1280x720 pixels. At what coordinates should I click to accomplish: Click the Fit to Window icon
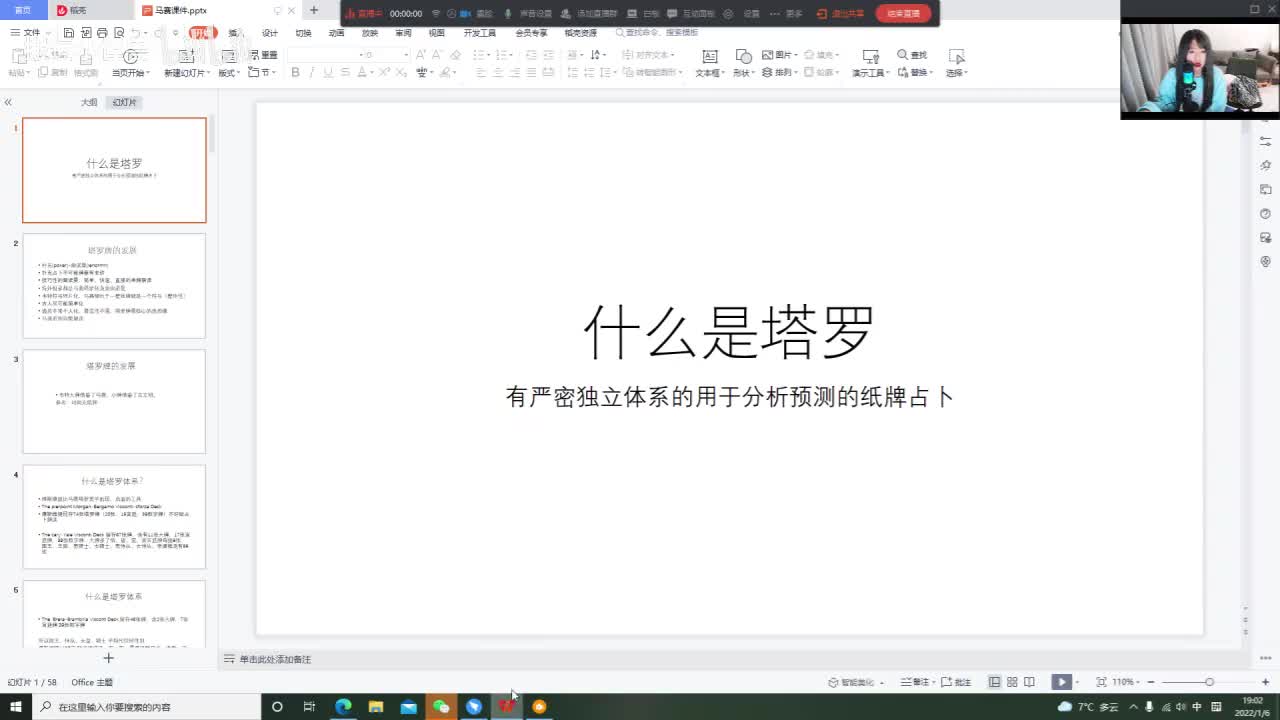pos(1101,682)
